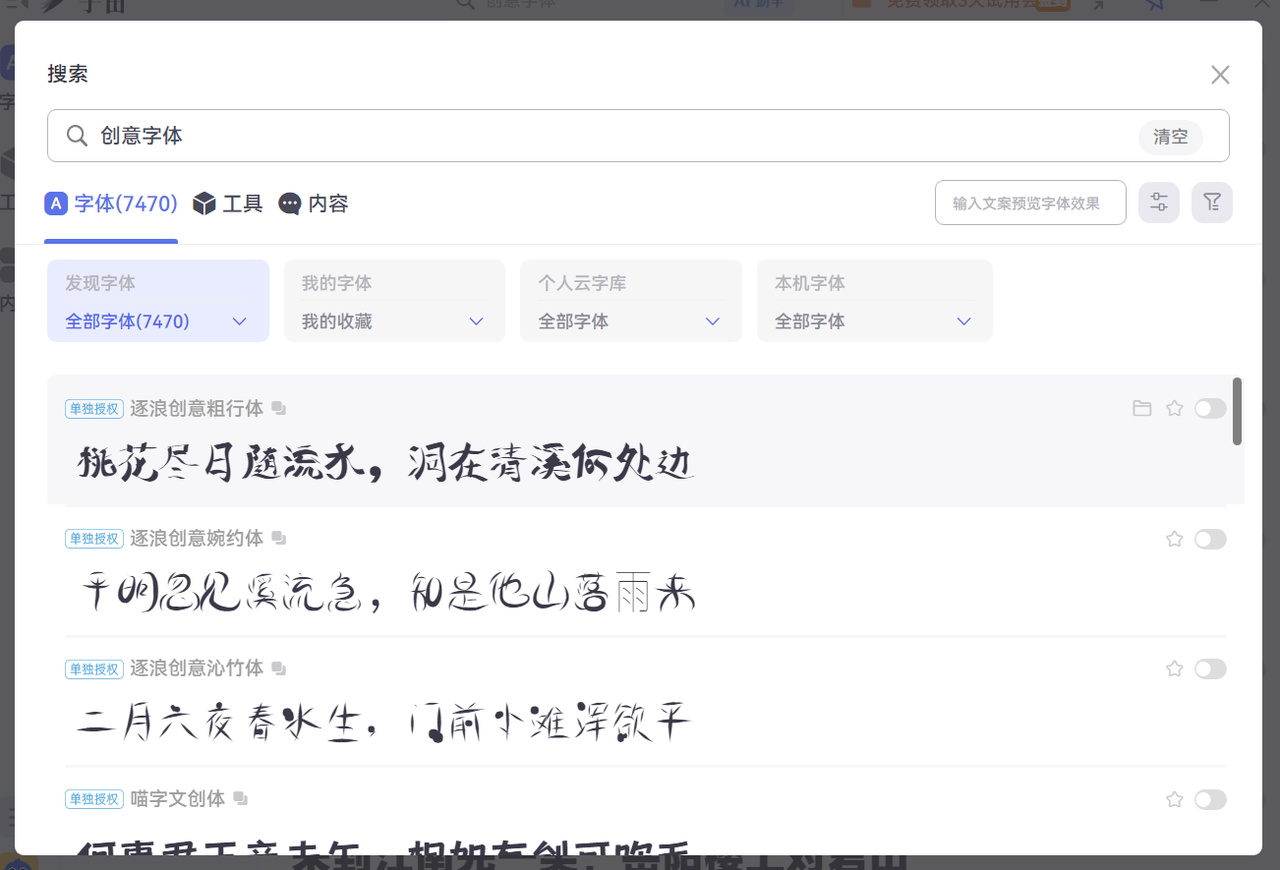Open the preview settings sliders icon
Viewport: 1280px width, 870px height.
[x=1159, y=203]
